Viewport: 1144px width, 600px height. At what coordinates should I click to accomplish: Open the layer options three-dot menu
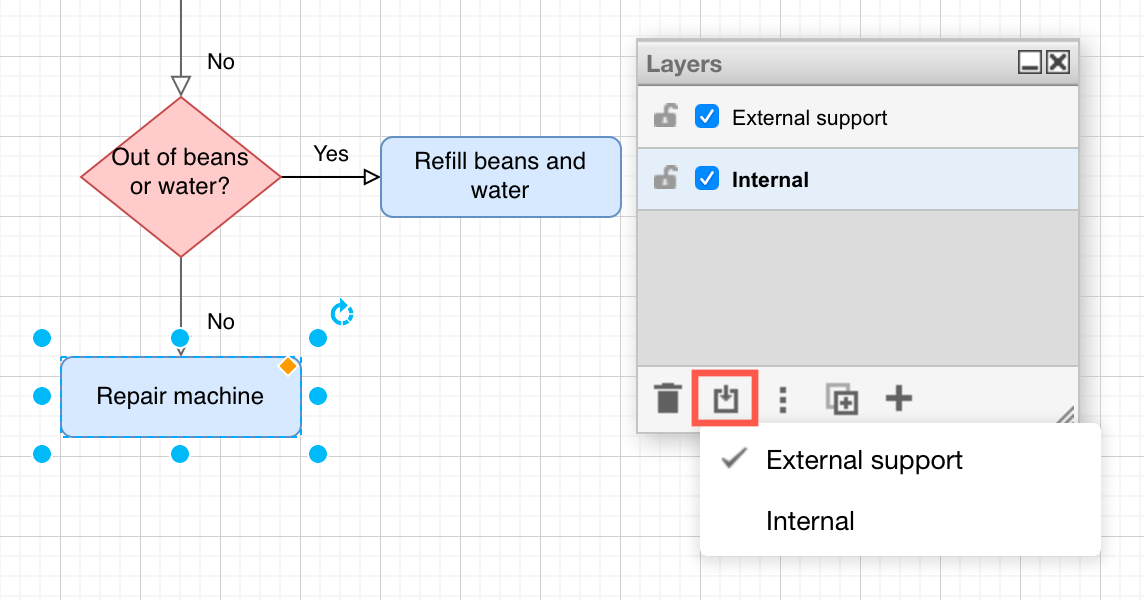[x=783, y=400]
